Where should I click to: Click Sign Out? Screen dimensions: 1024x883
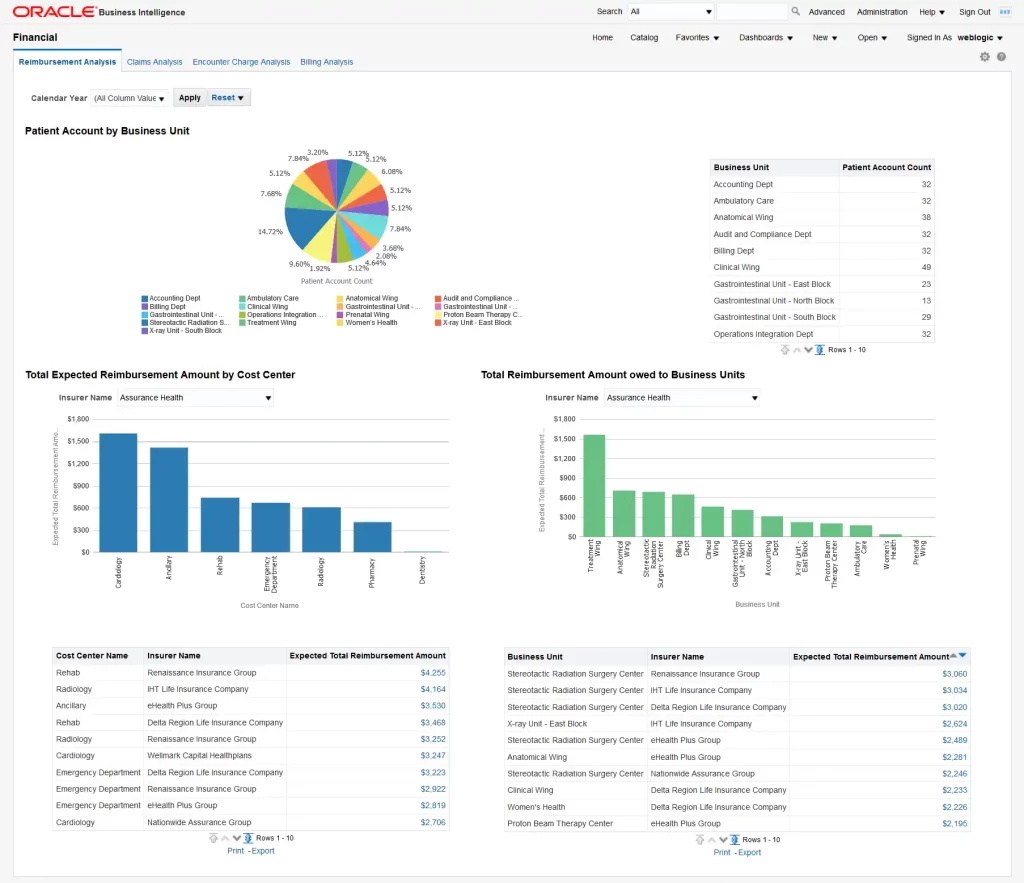(974, 12)
